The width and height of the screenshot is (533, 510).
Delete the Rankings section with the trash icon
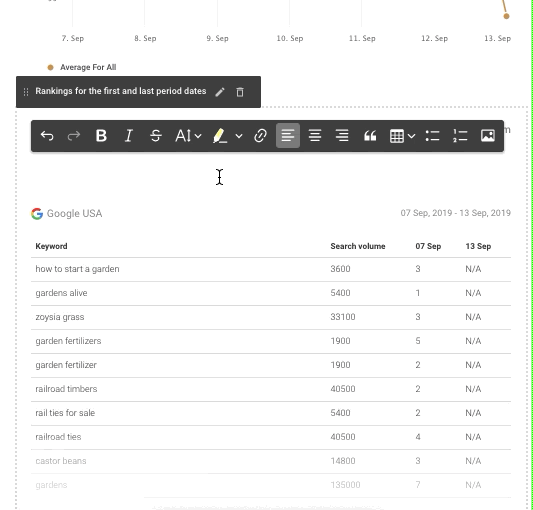pos(240,92)
